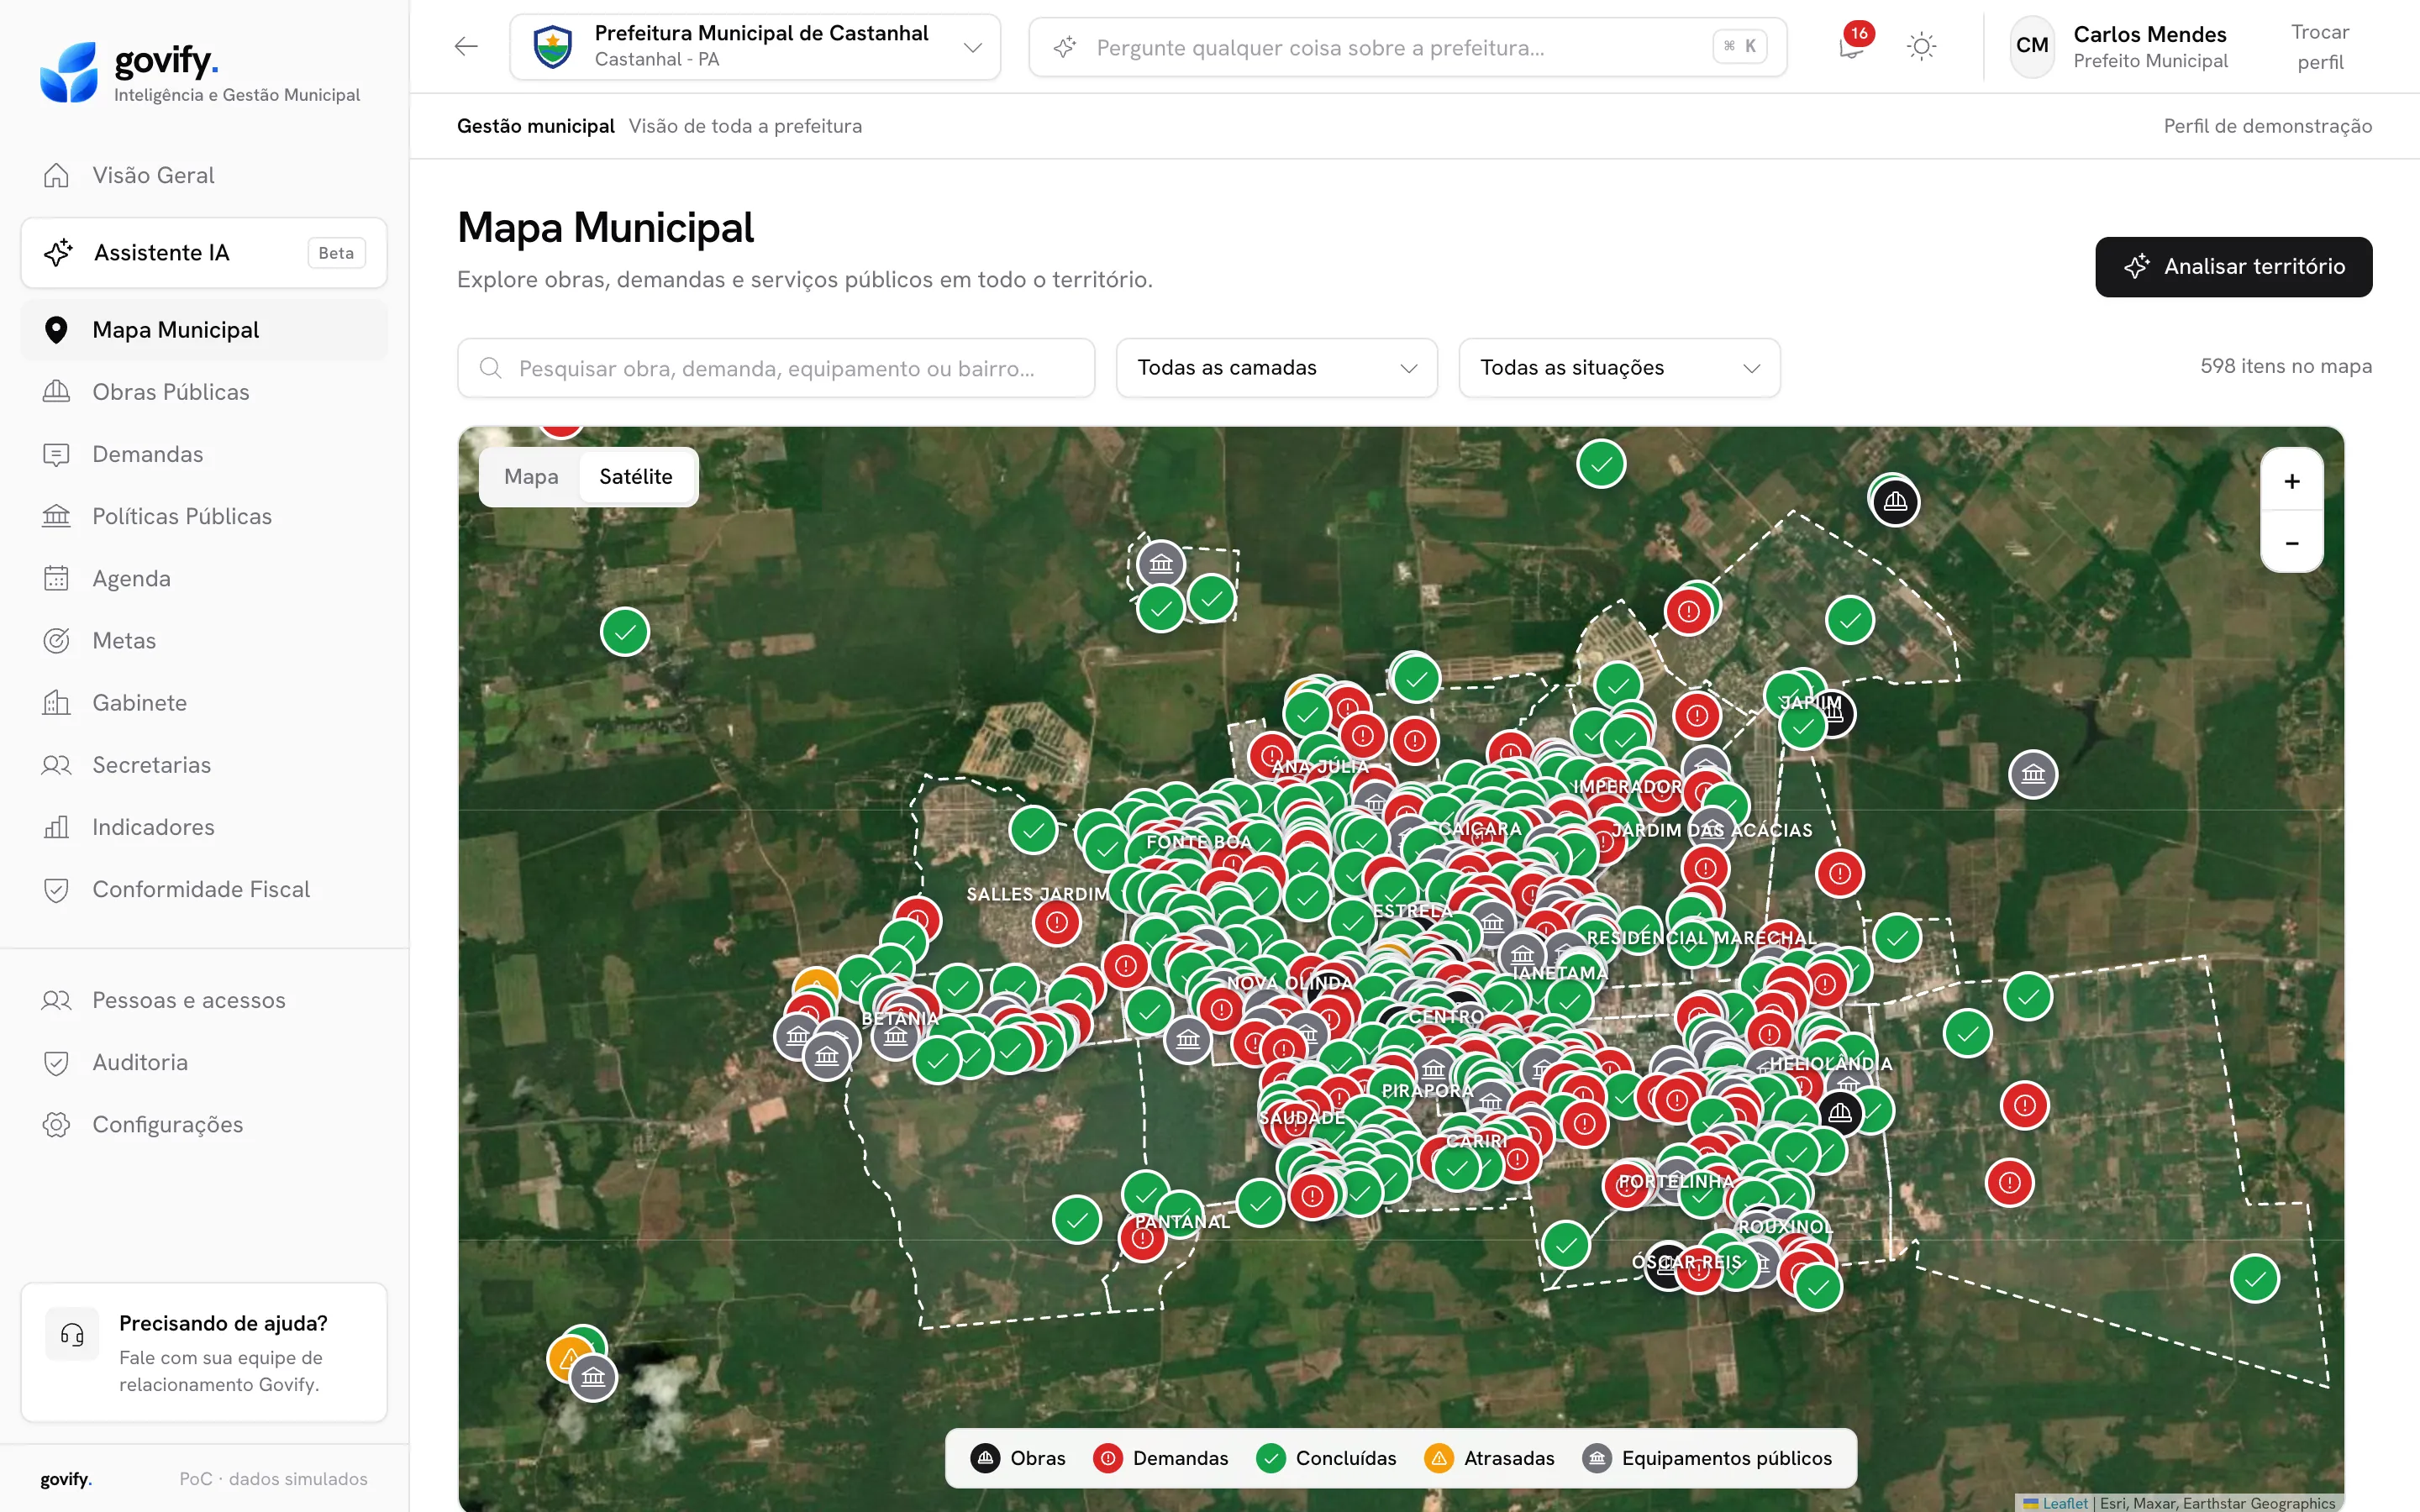Go to Metas in the sidebar
The height and width of the screenshot is (1512, 2420).
click(x=204, y=640)
